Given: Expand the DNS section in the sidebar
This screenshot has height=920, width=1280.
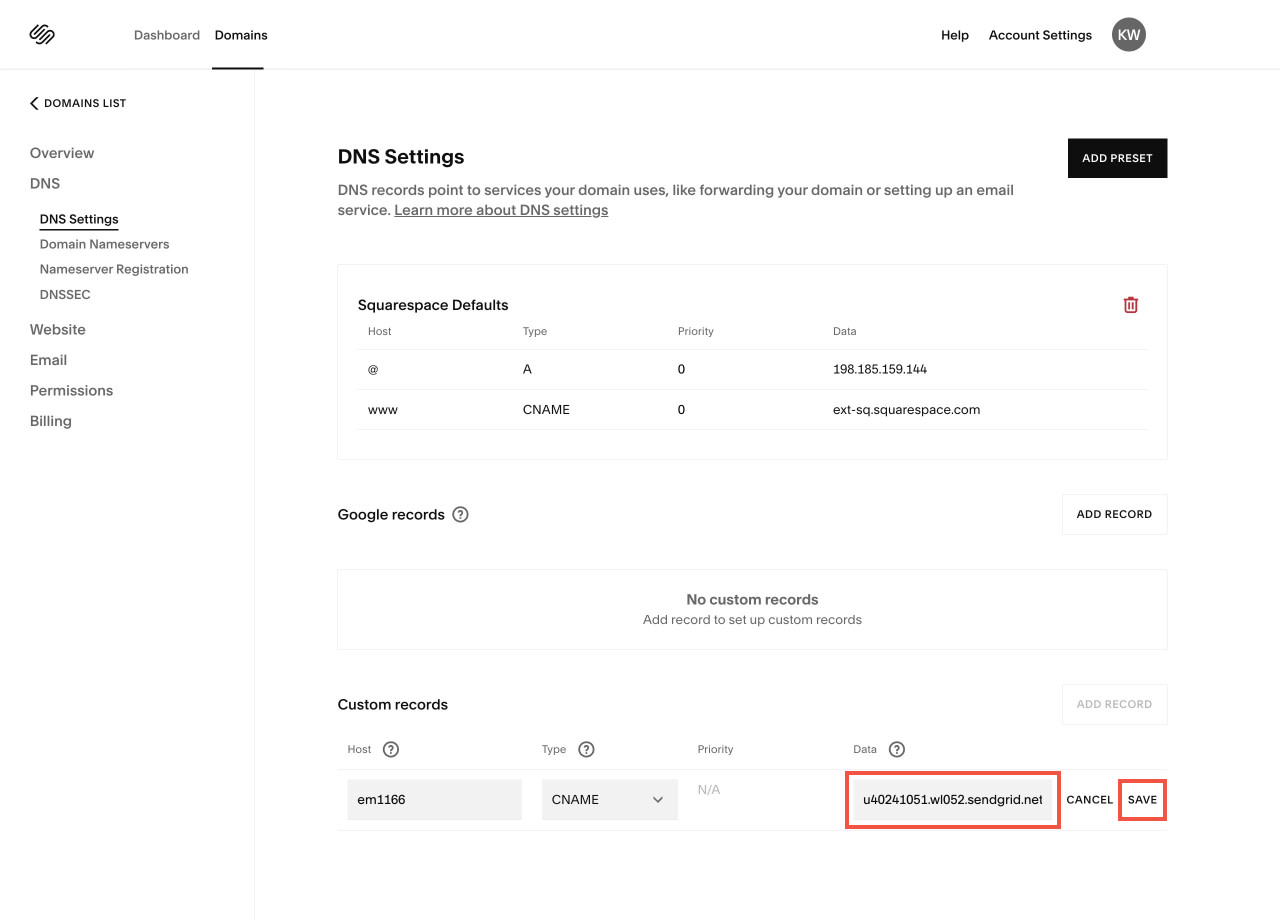Looking at the screenshot, I should [x=44, y=183].
